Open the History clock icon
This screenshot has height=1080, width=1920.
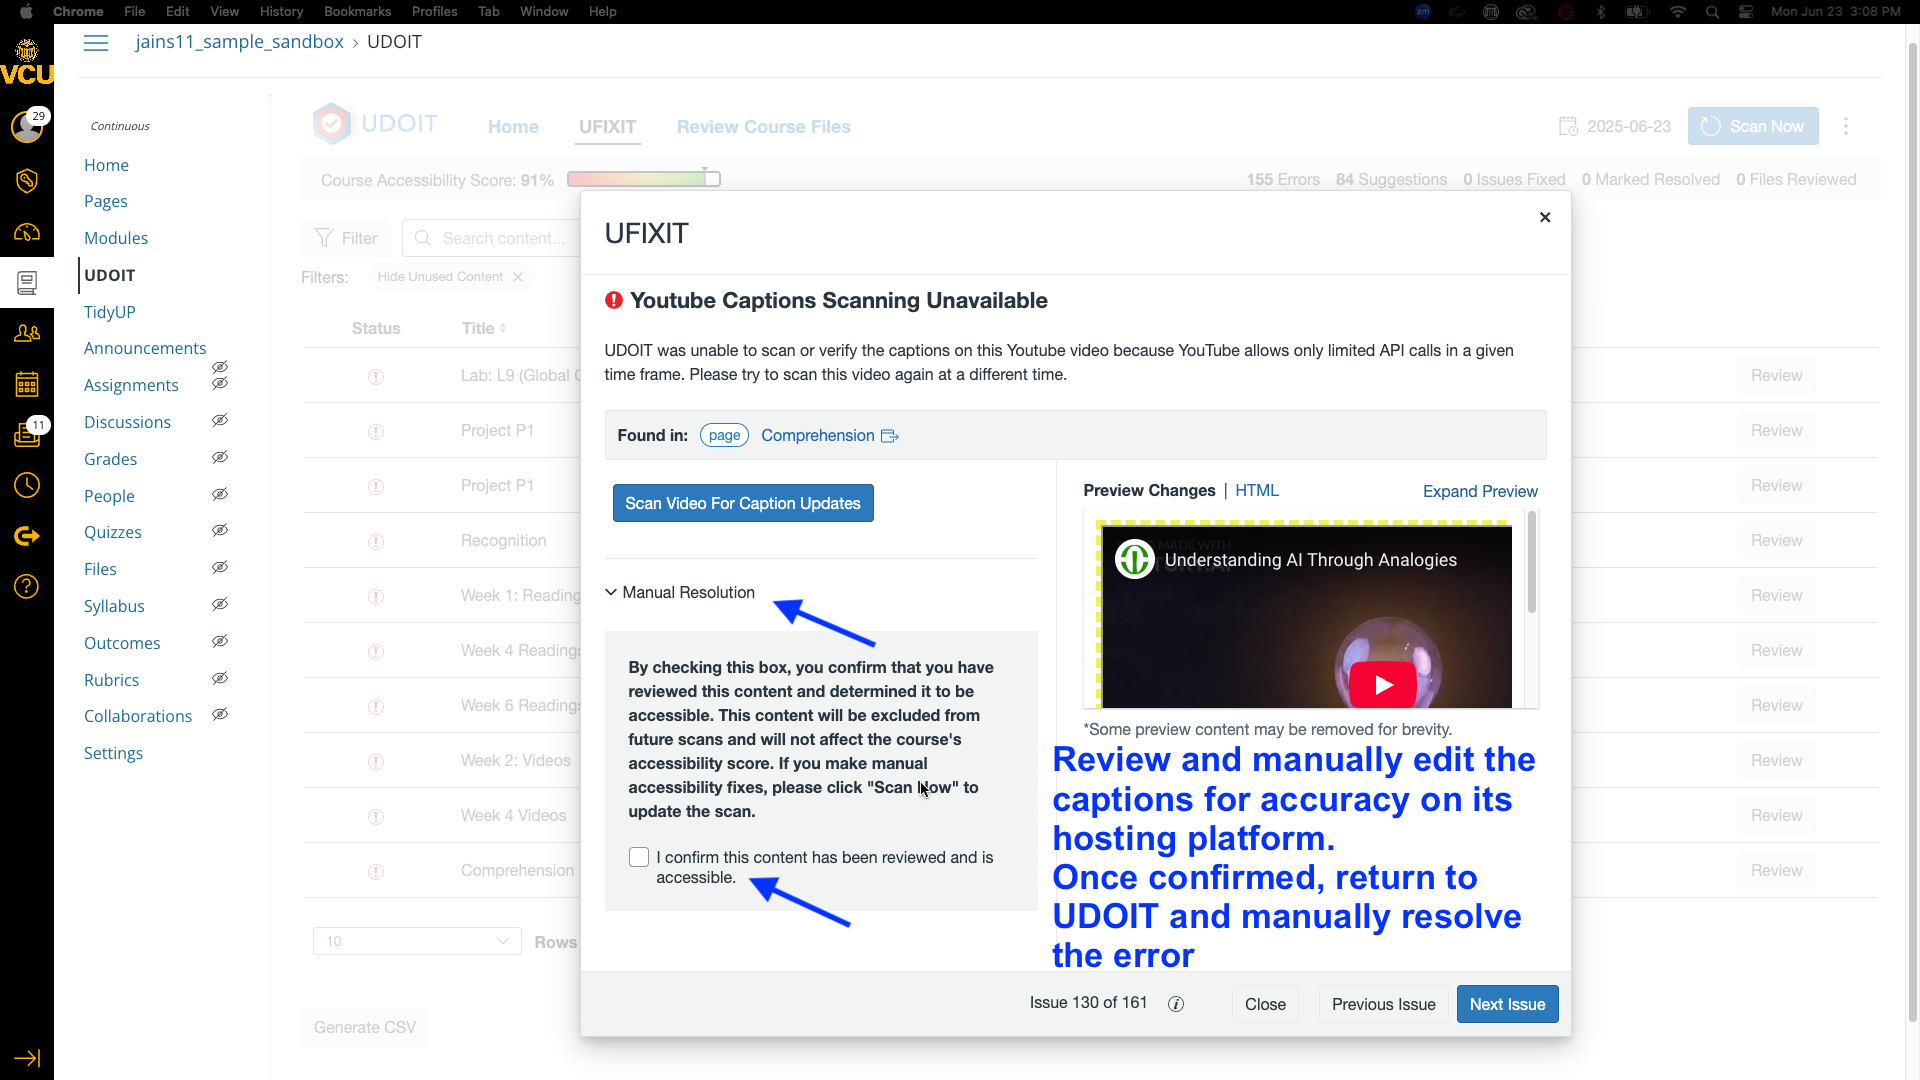pos(27,485)
